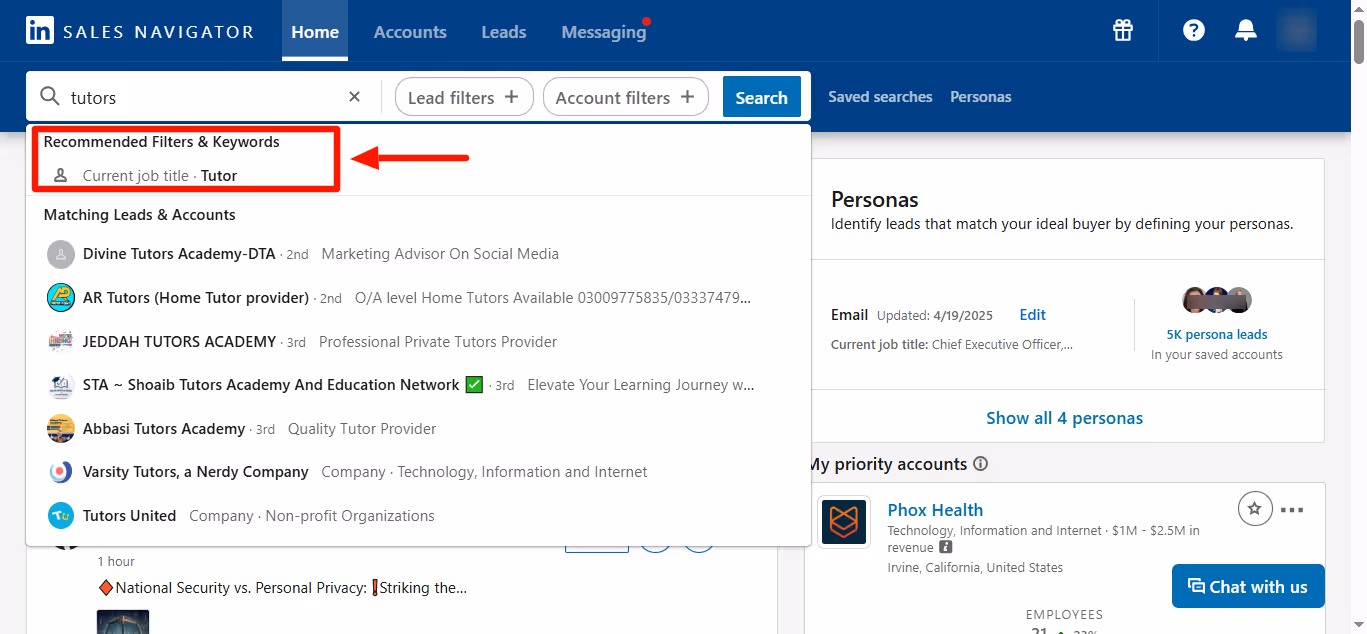Image resolution: width=1367 pixels, height=634 pixels.
Task: Open the notifications bell
Action: 1245,30
